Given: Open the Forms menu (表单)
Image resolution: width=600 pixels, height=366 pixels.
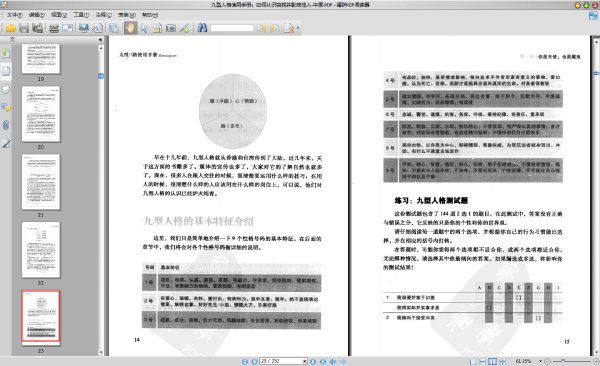Looking at the screenshot, I should pos(127,15).
